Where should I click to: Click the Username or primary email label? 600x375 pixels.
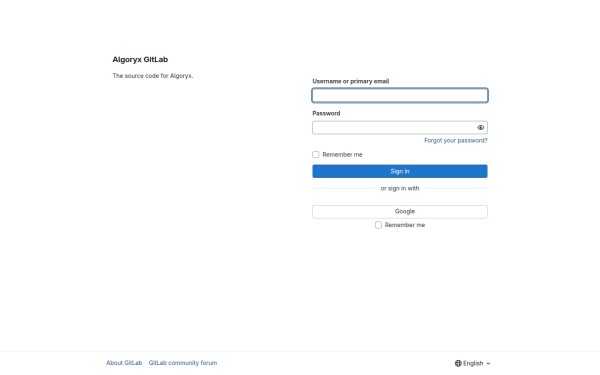tap(351, 81)
